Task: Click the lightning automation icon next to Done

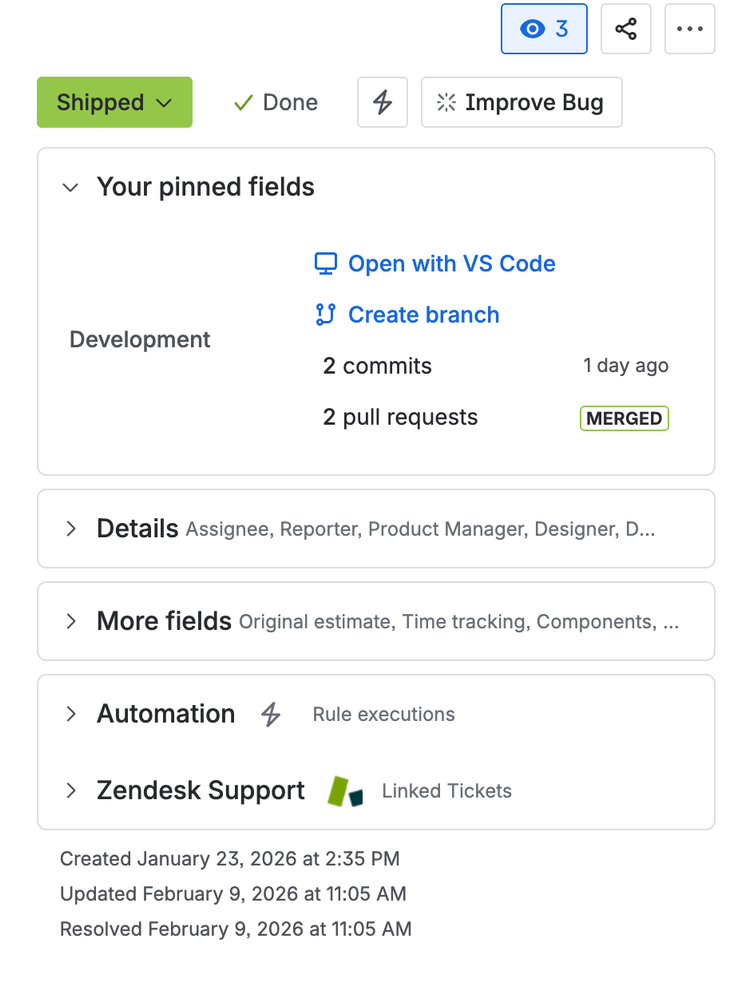Action: pyautogui.click(x=382, y=102)
